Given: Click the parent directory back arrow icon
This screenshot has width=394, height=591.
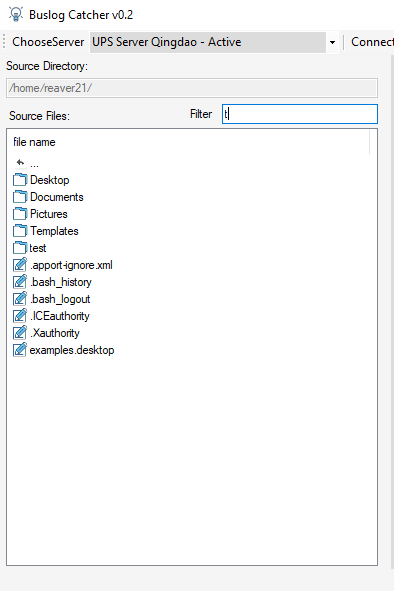Looking at the screenshot, I should [x=20, y=163].
